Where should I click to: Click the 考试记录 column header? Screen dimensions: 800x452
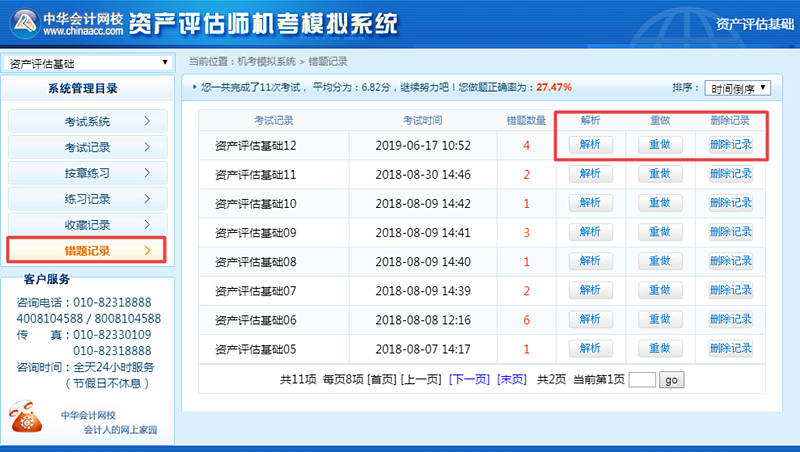274,120
